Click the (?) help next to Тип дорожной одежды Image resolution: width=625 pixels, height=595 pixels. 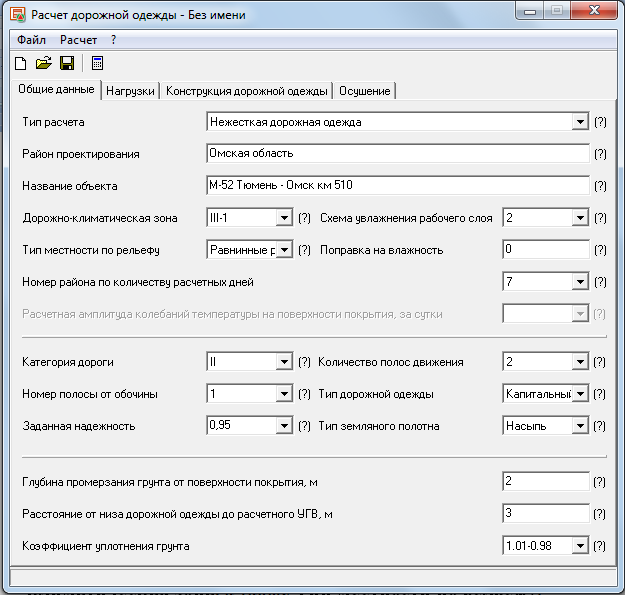(x=599, y=394)
